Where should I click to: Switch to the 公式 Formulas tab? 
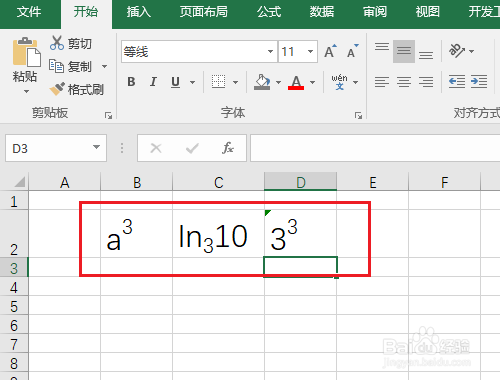pos(269,12)
